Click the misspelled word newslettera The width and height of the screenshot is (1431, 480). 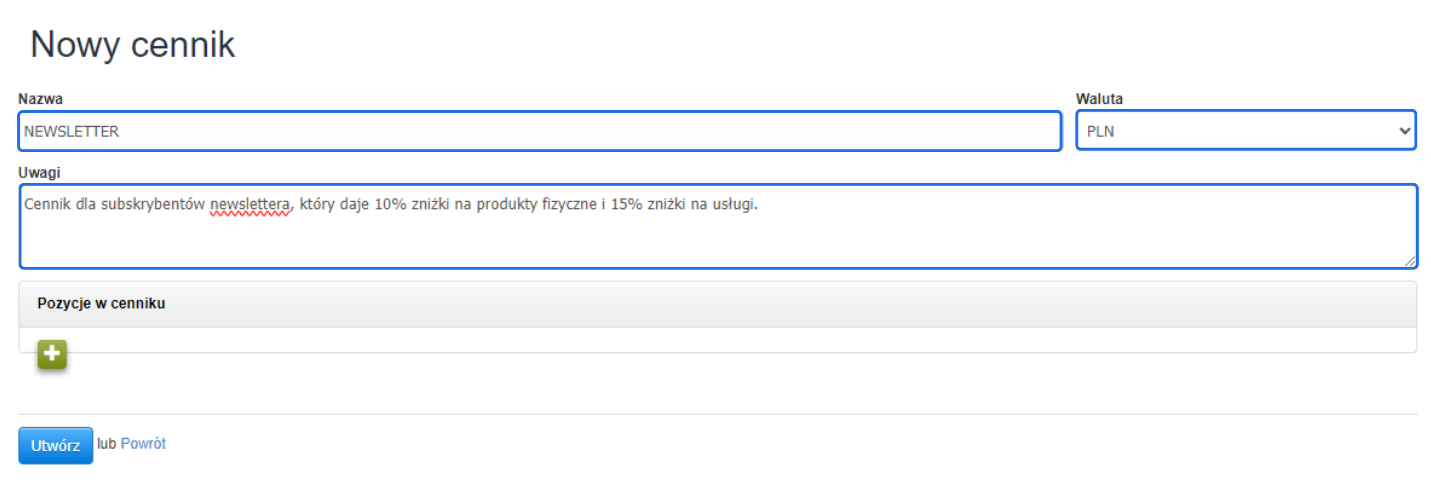point(249,205)
